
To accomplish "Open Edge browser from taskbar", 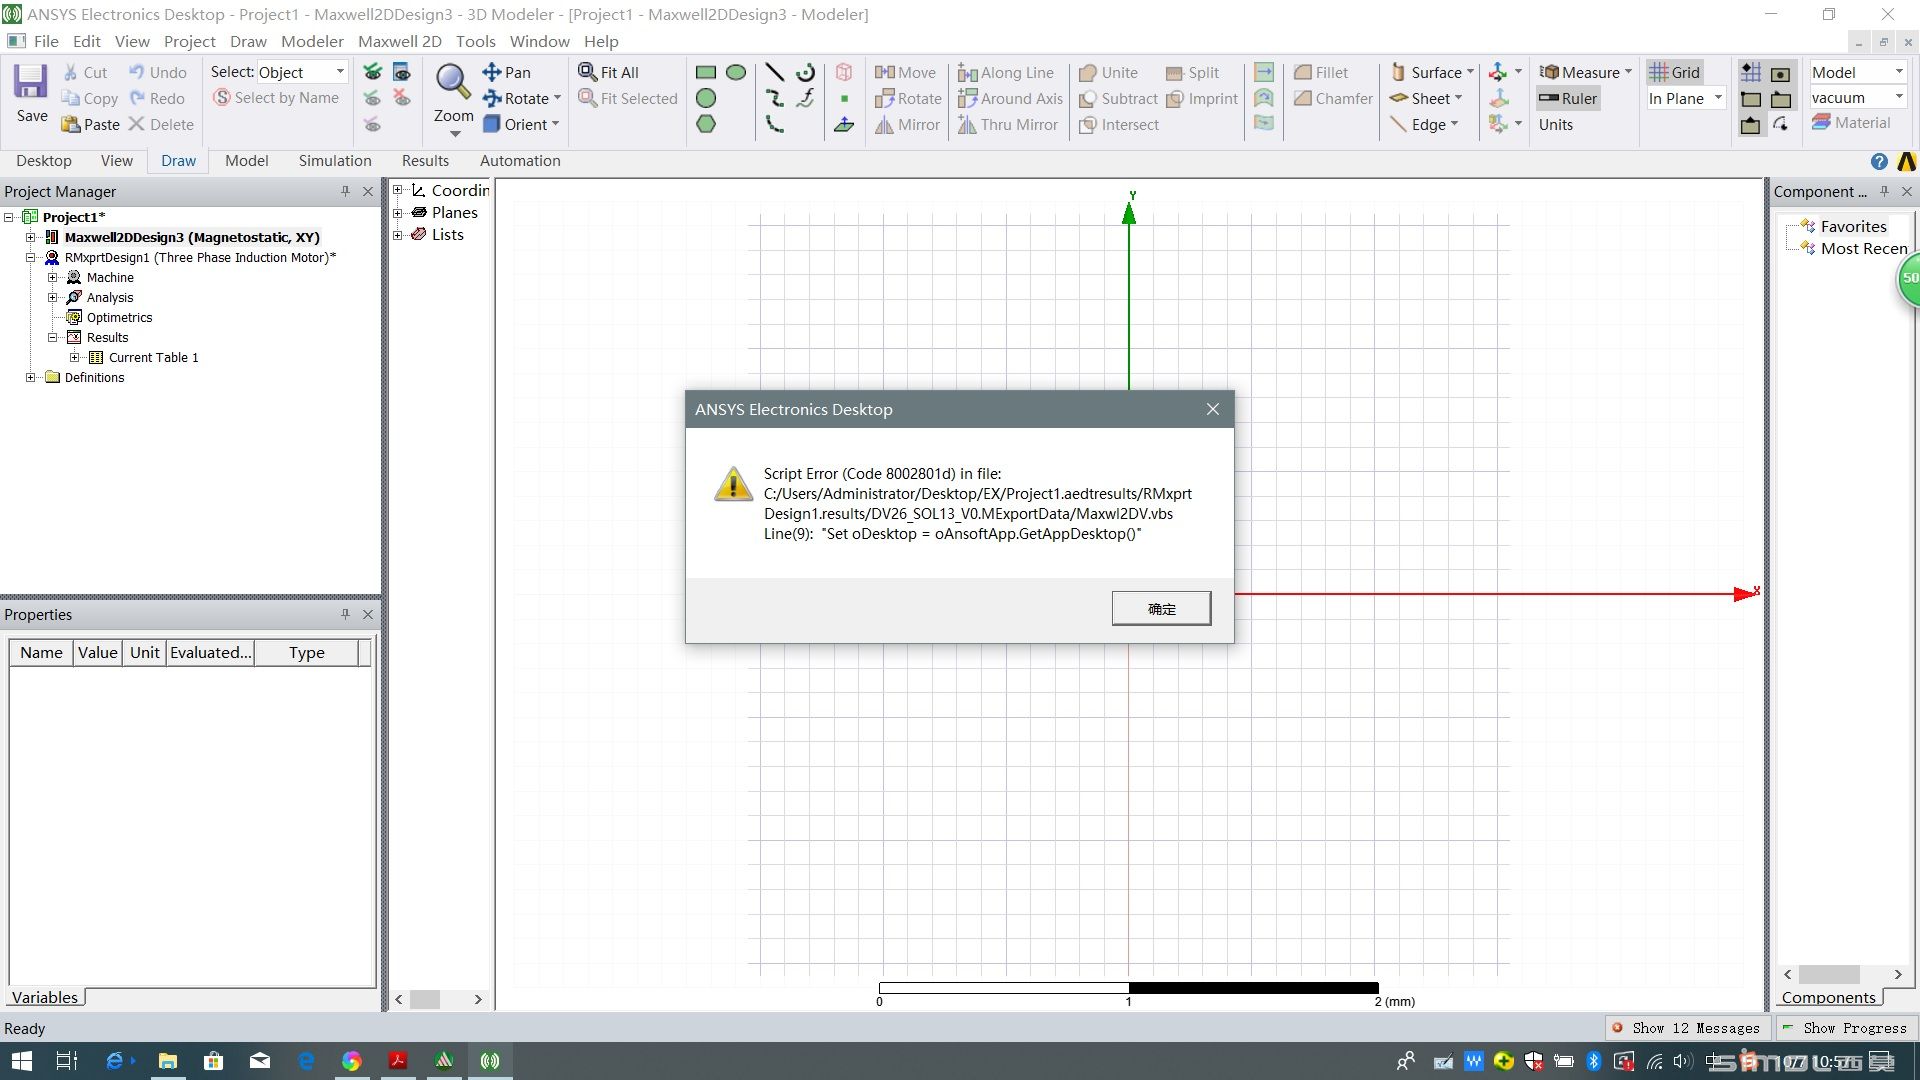I will [306, 1061].
